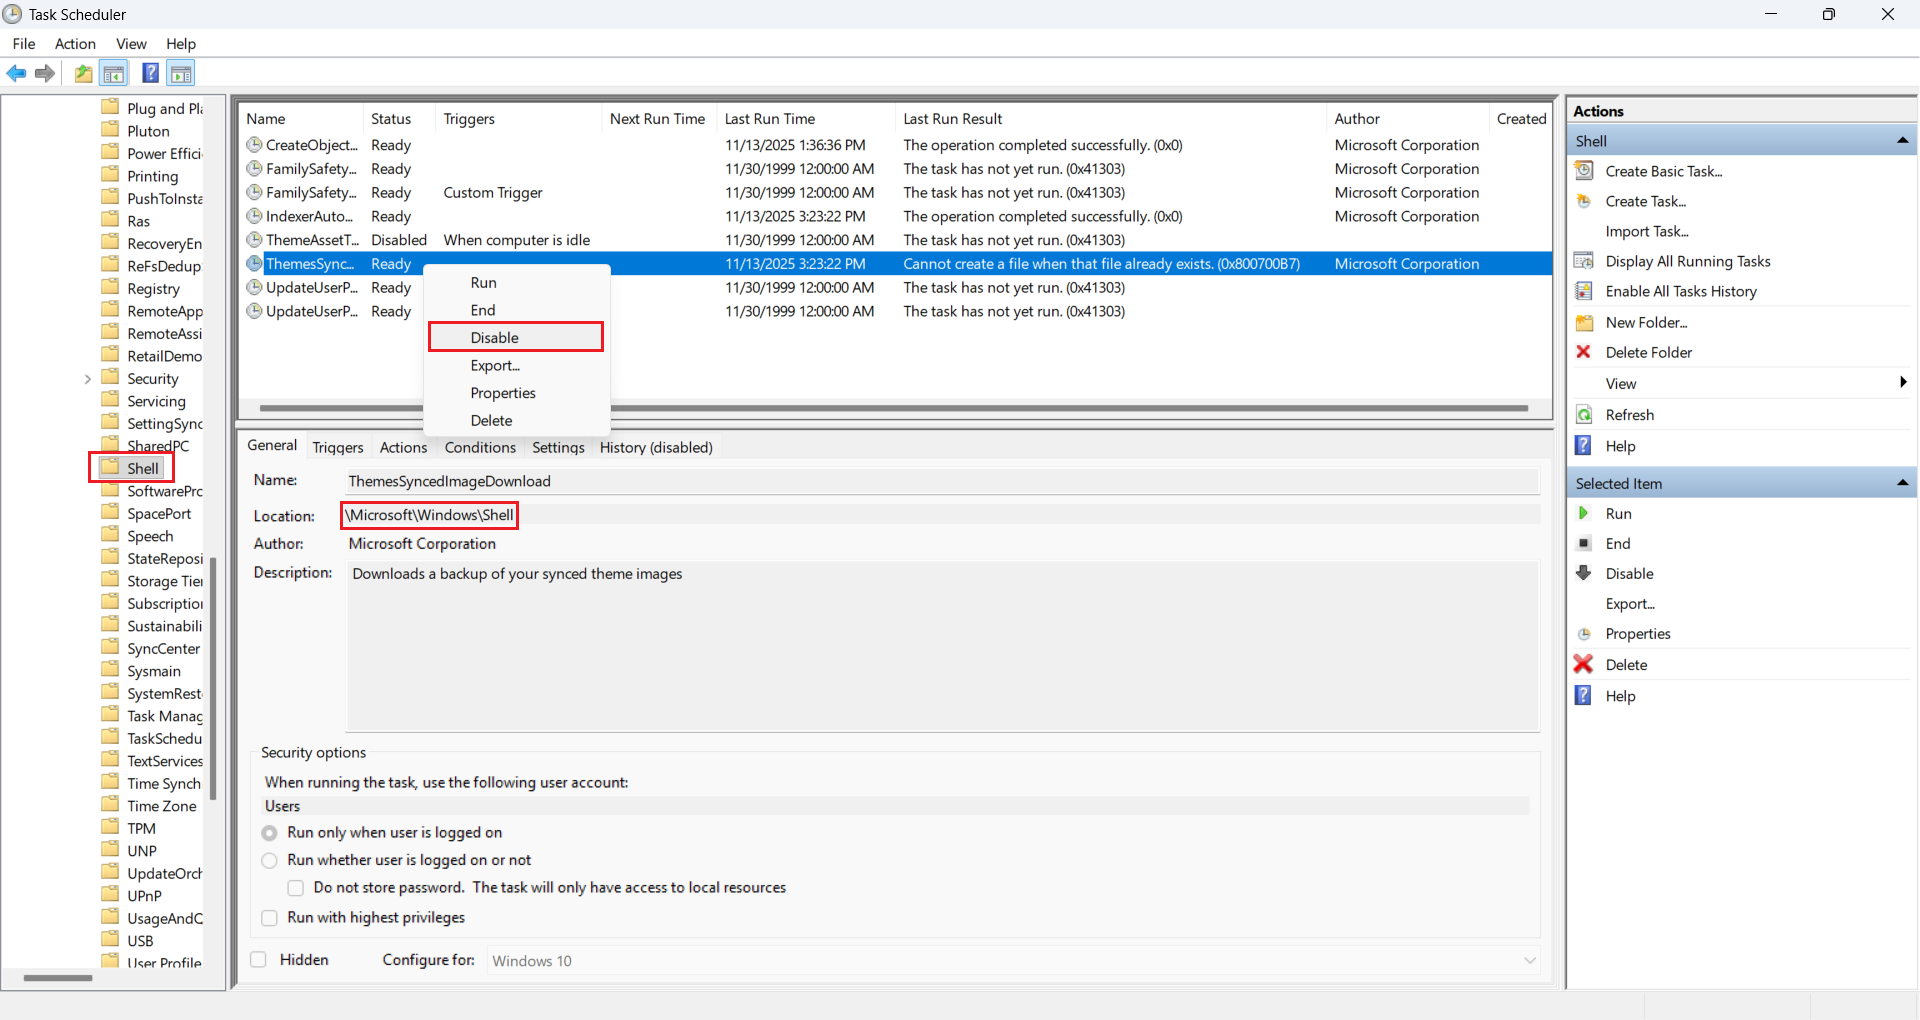Screen dimensions: 1920x1020
Task: Toggle the Hidden checkbox
Action: tap(259, 960)
